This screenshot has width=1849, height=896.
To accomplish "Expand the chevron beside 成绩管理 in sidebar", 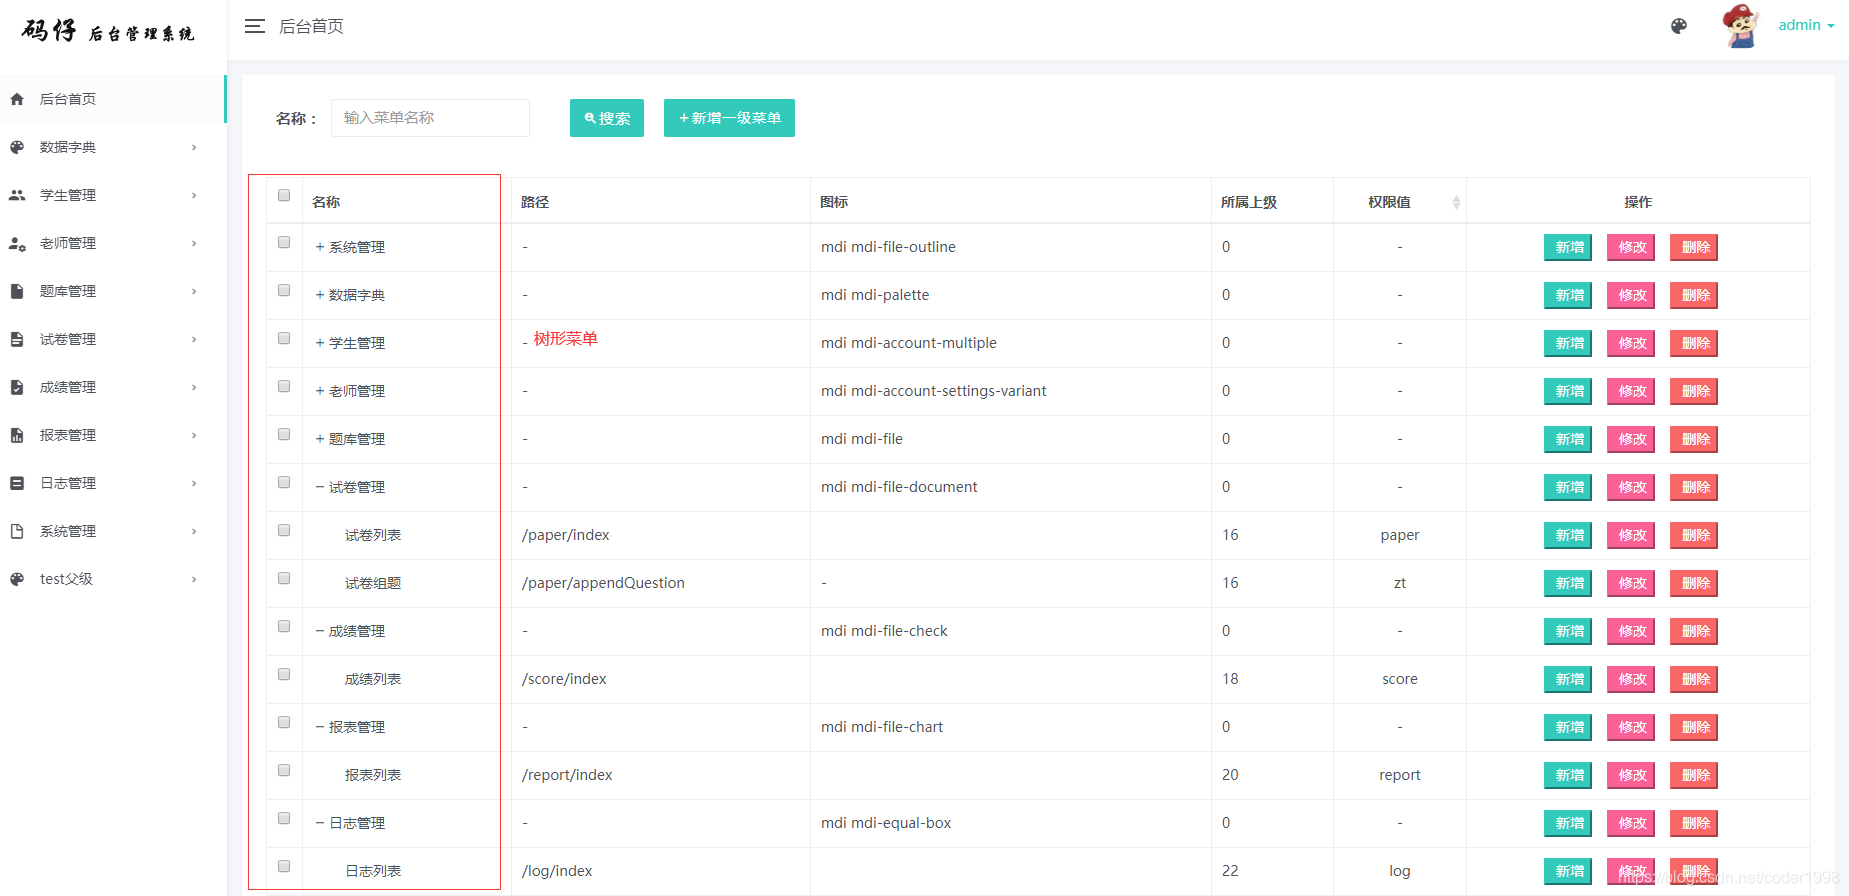I will point(194,387).
